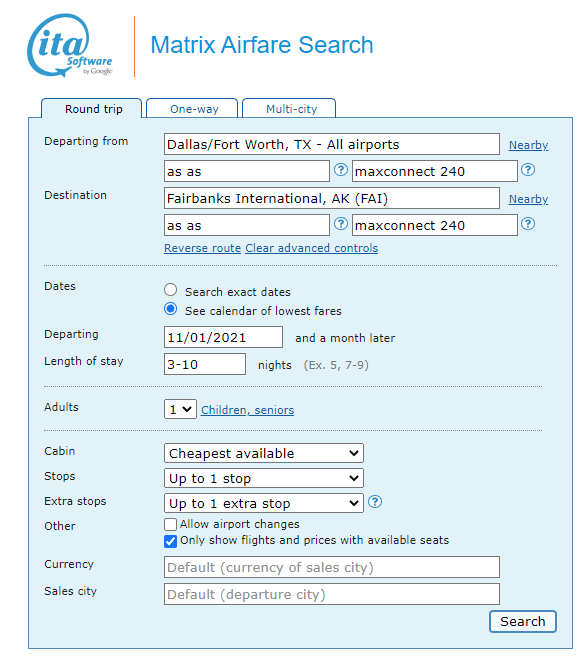Enable Allow airport changes checkbox
Image resolution: width=580 pixels, height=658 pixels.
[170, 525]
